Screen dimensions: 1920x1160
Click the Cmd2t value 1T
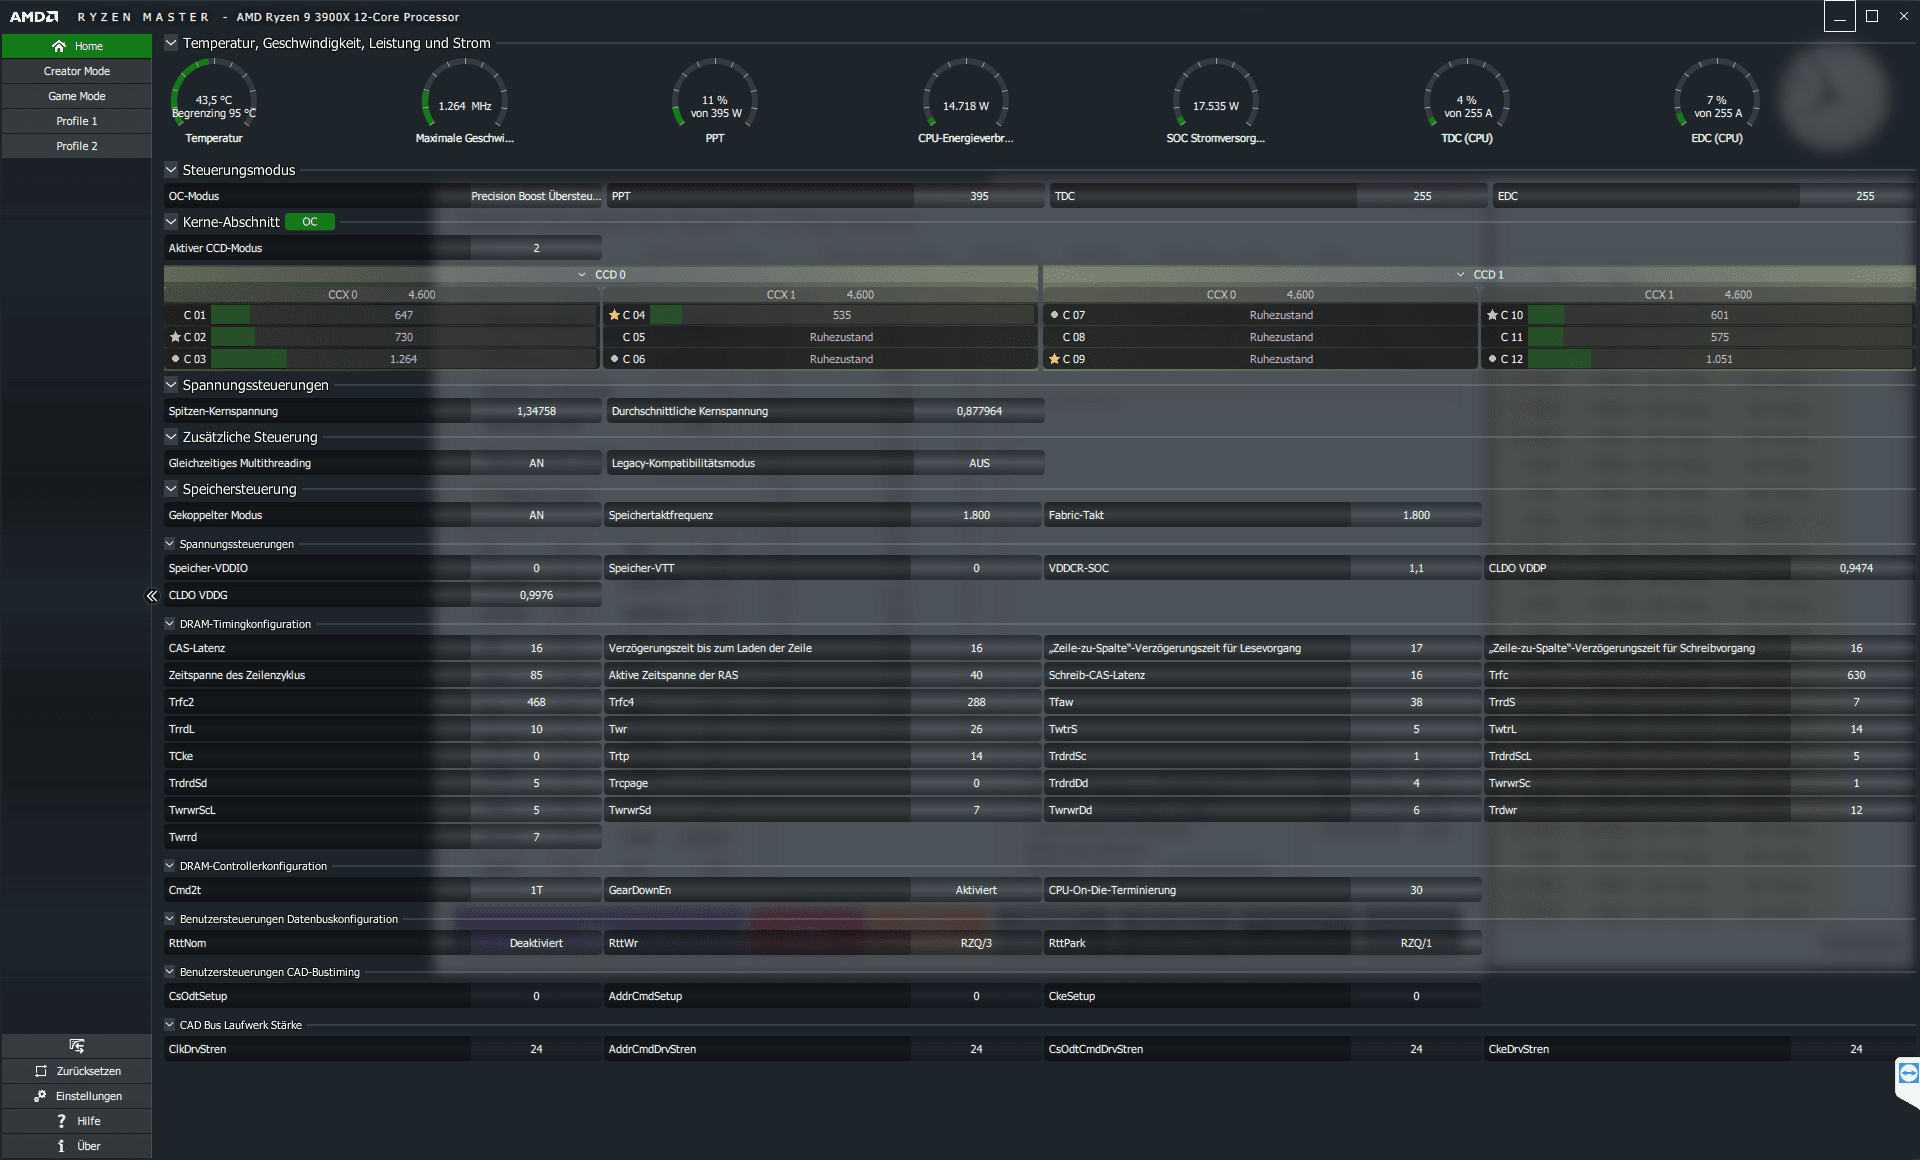[536, 890]
